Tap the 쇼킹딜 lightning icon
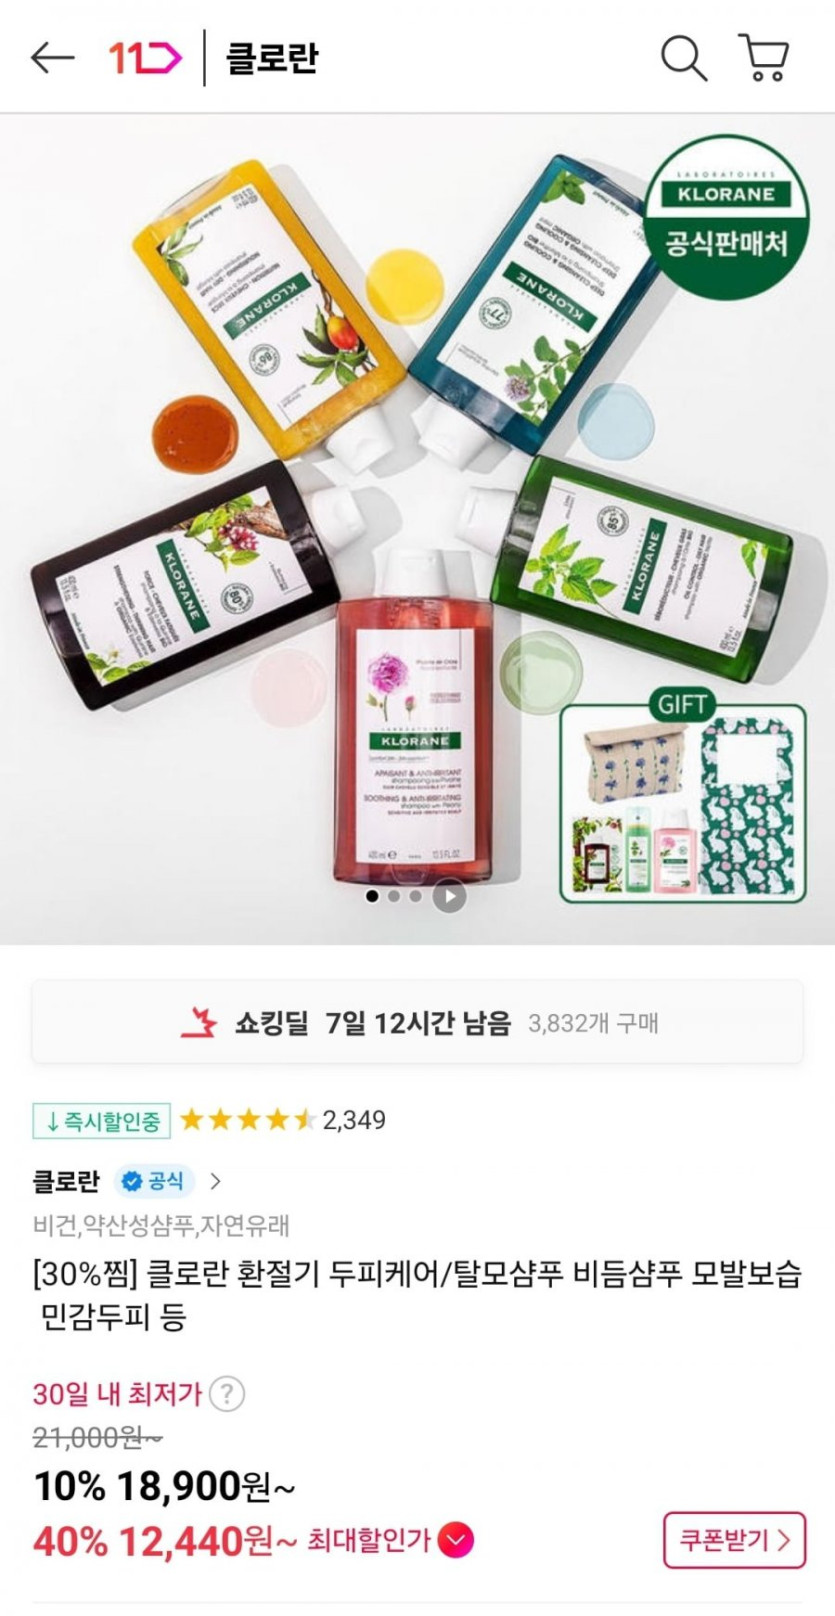835x1616 pixels. 199,1022
